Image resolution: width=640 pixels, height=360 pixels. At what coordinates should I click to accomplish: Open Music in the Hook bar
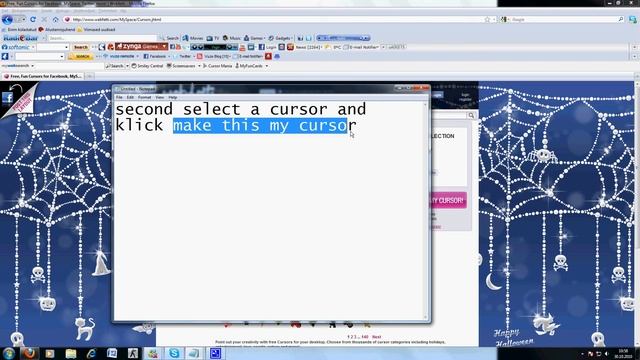pos(231,38)
